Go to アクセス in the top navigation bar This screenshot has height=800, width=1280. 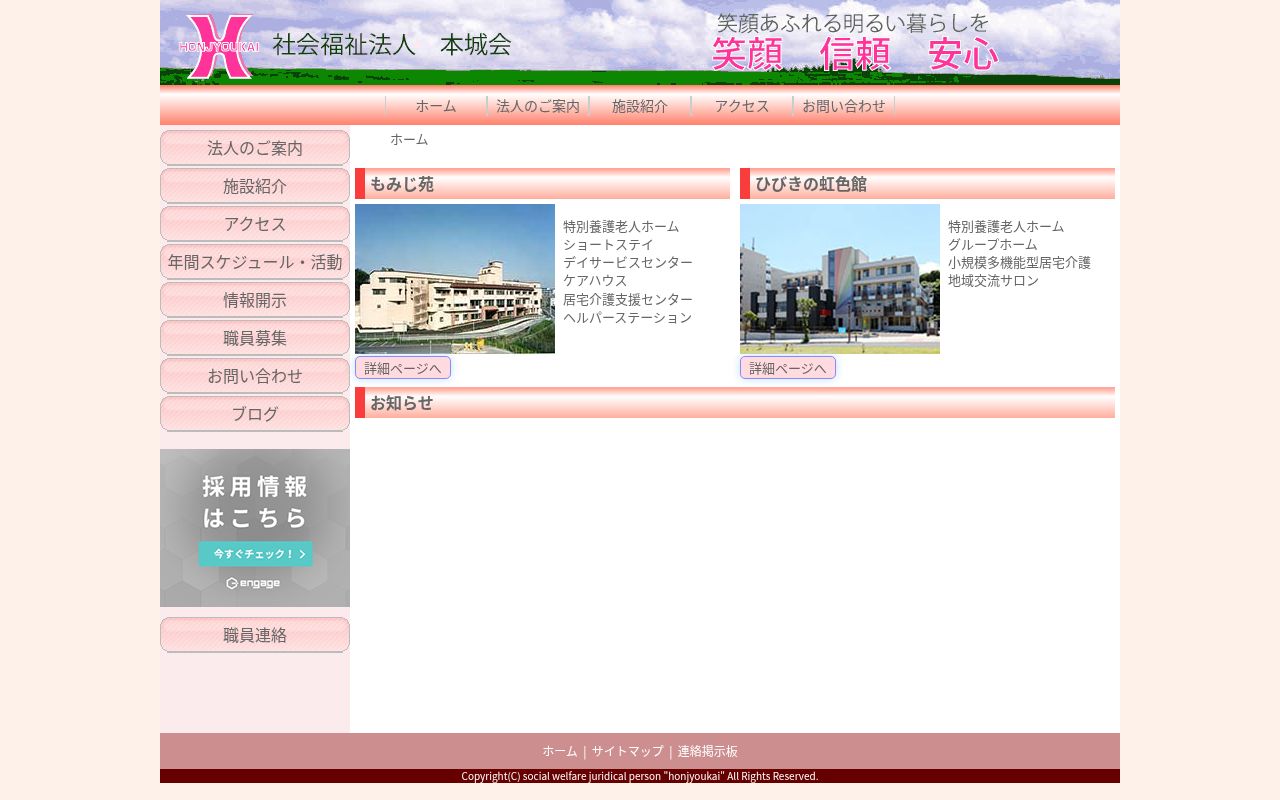742,106
